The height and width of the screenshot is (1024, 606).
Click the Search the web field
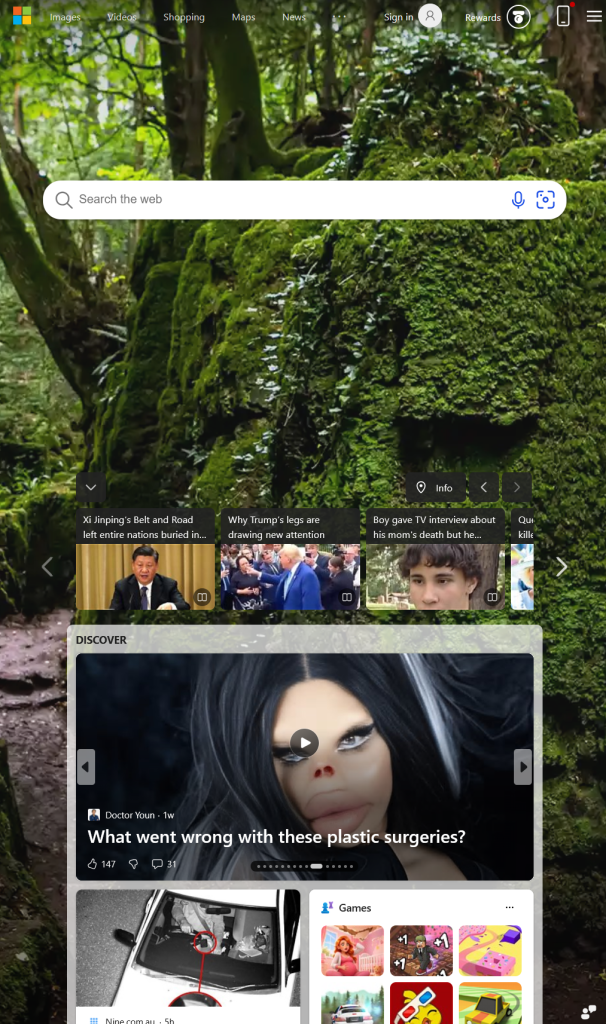click(x=304, y=199)
